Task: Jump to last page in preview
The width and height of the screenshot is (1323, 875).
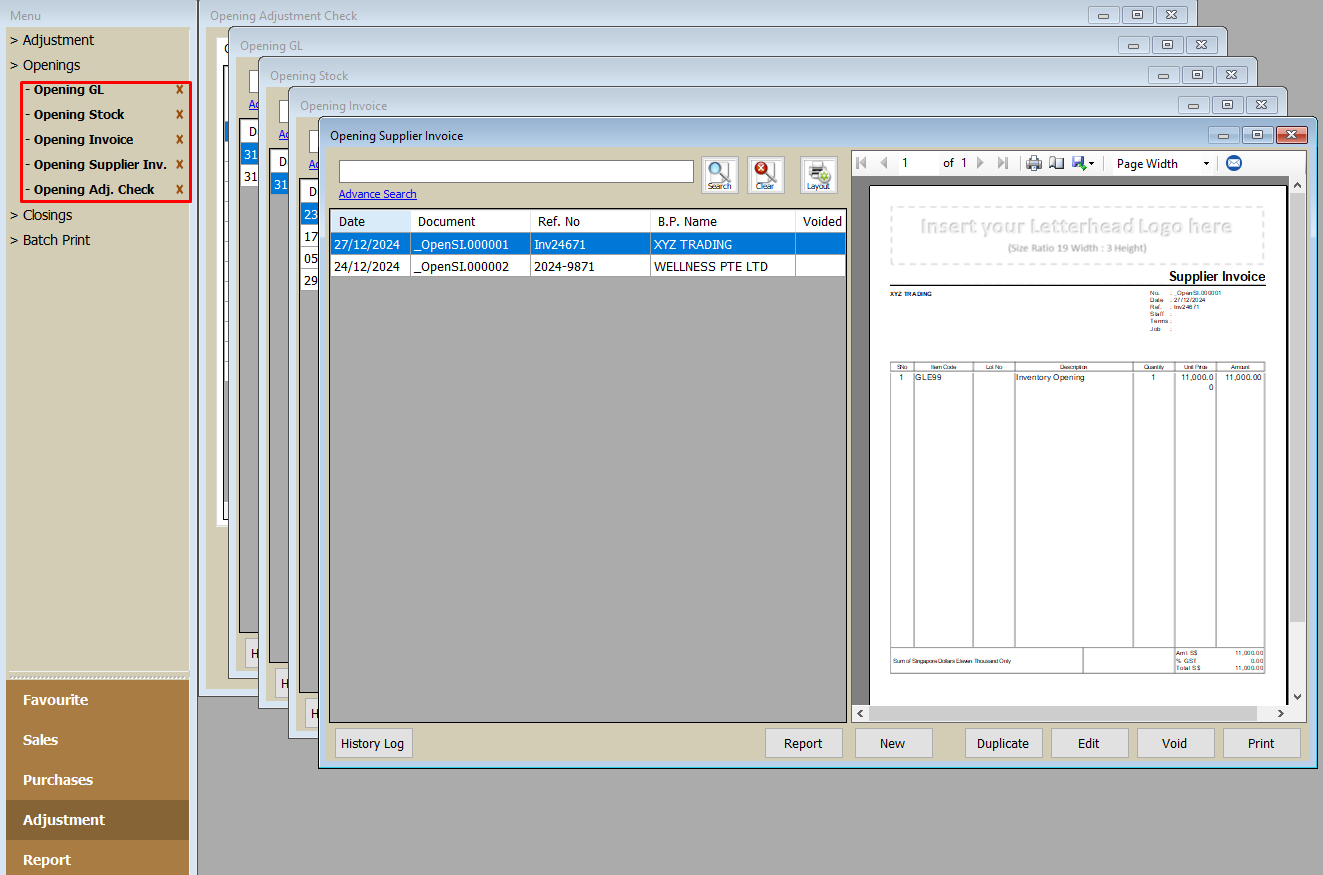Action: click(1003, 163)
